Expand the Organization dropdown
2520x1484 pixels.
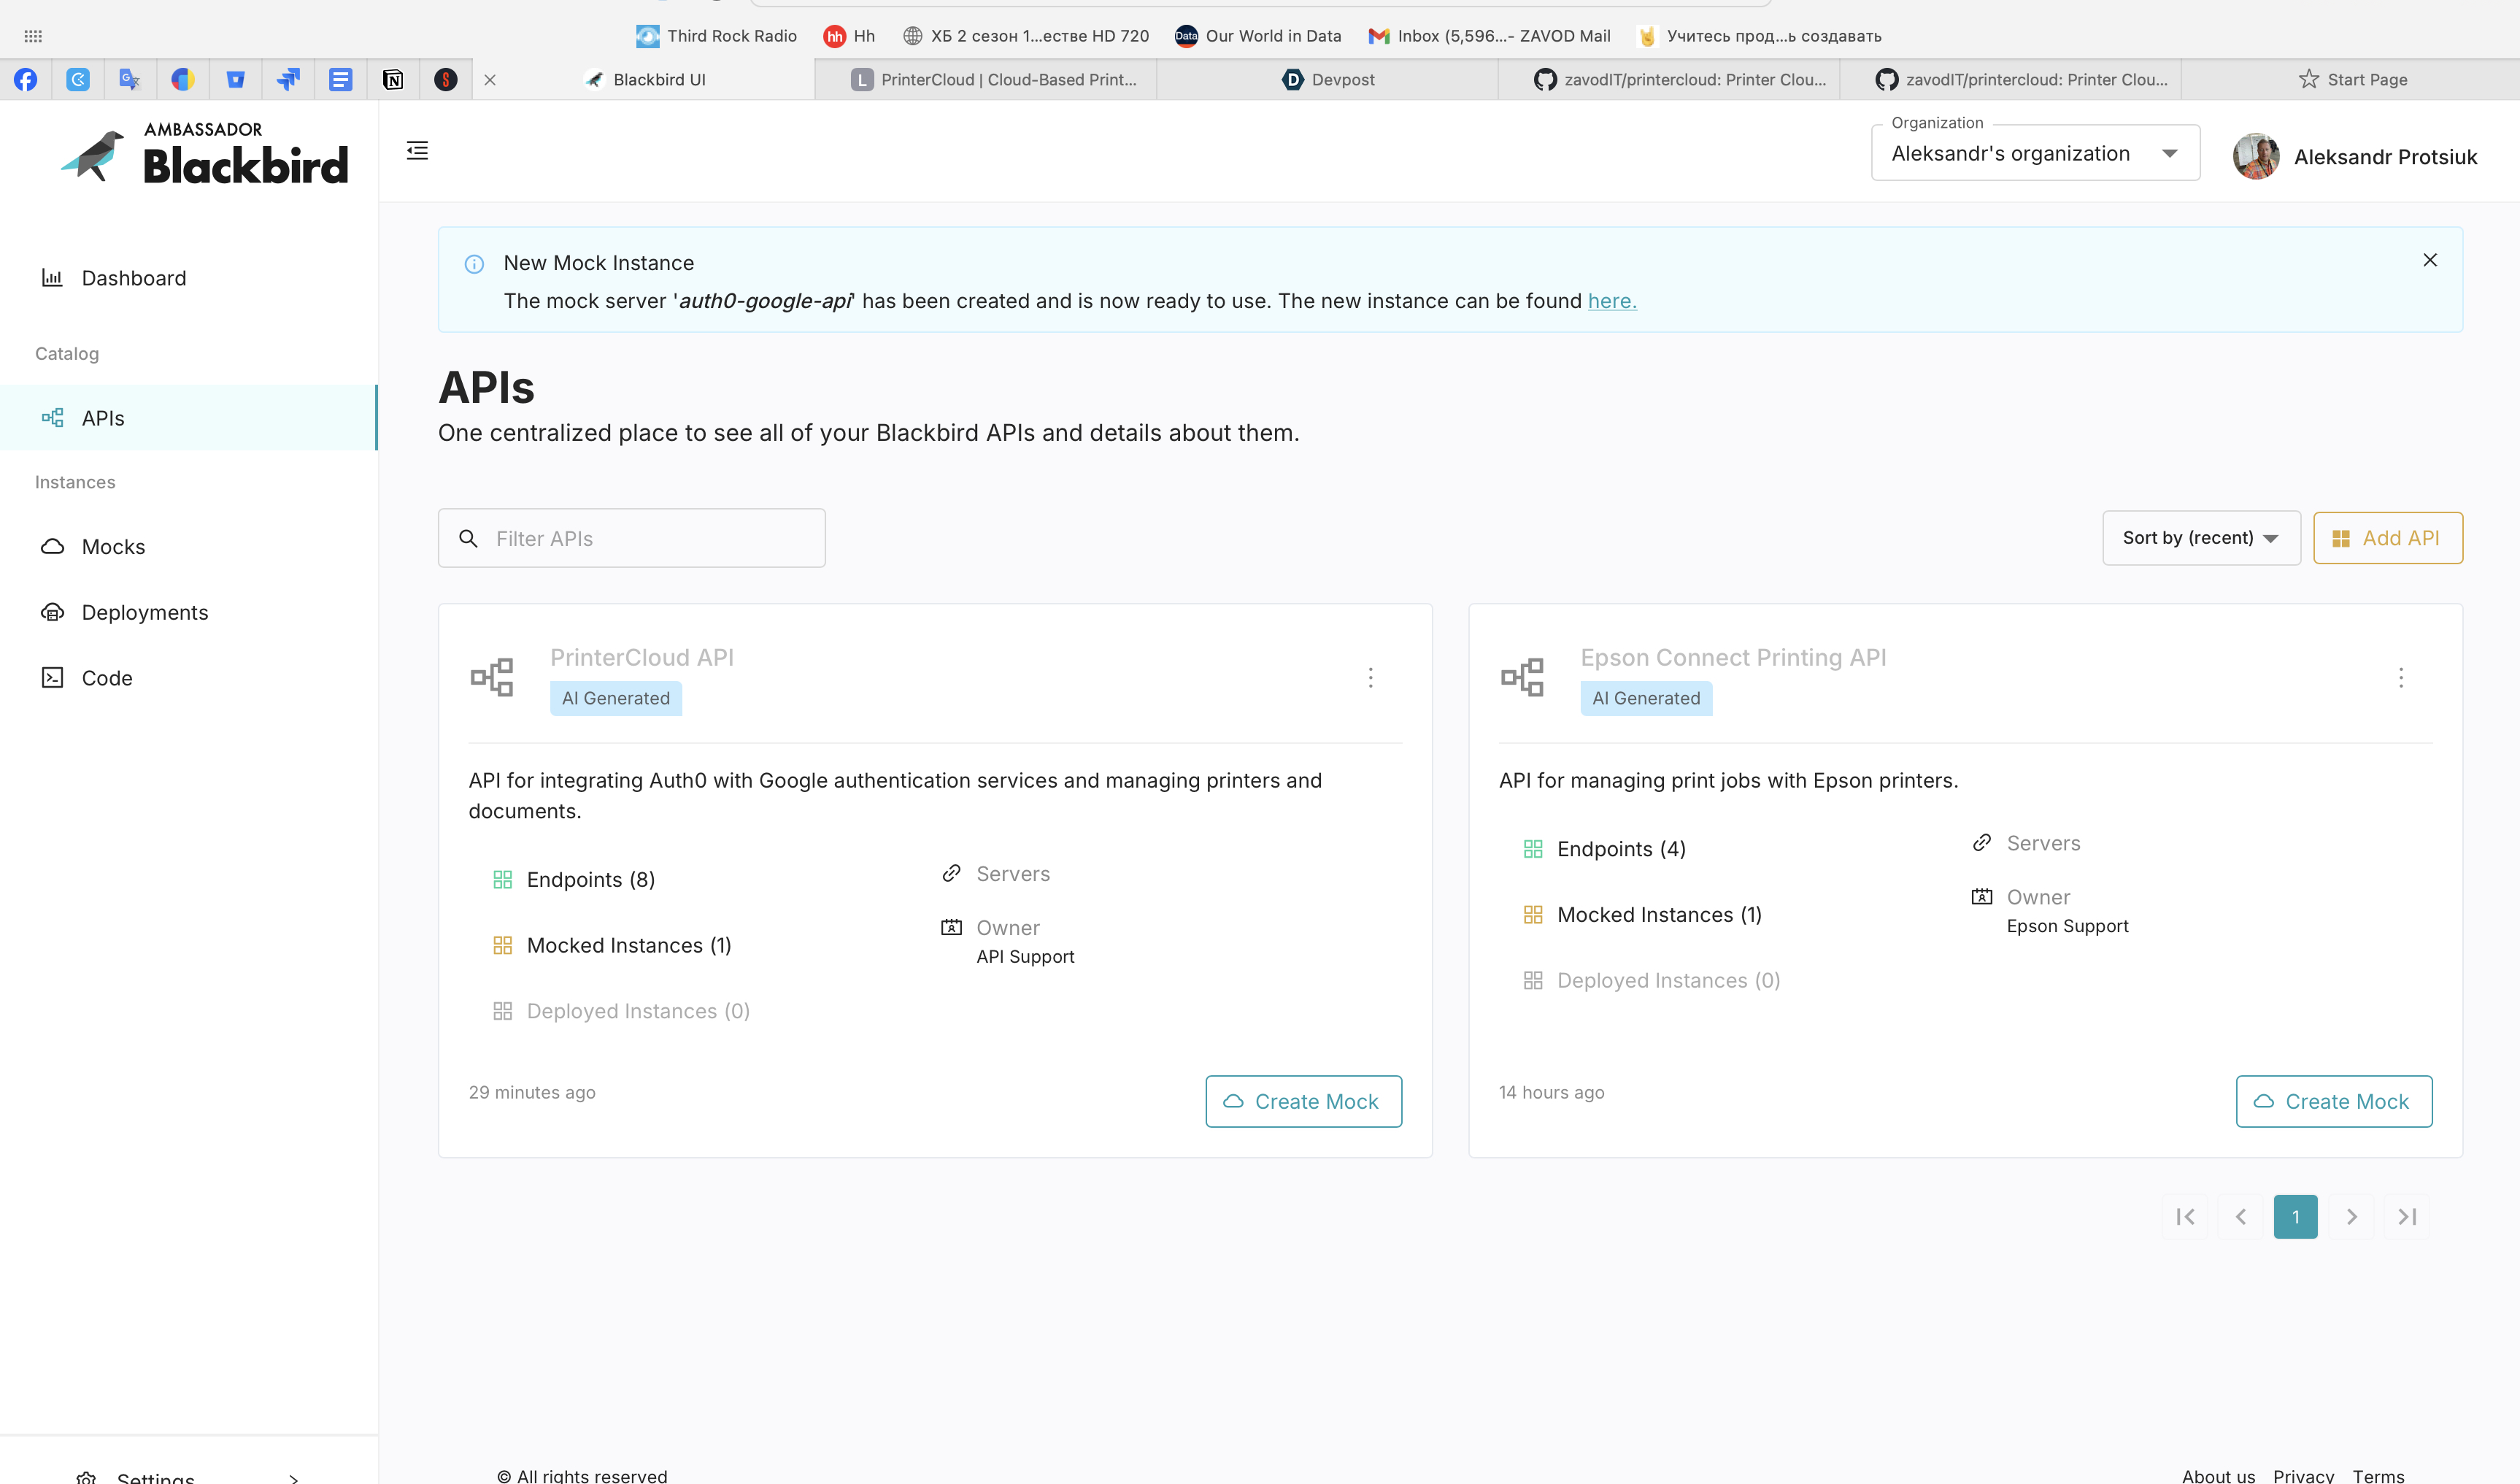click(x=2034, y=154)
